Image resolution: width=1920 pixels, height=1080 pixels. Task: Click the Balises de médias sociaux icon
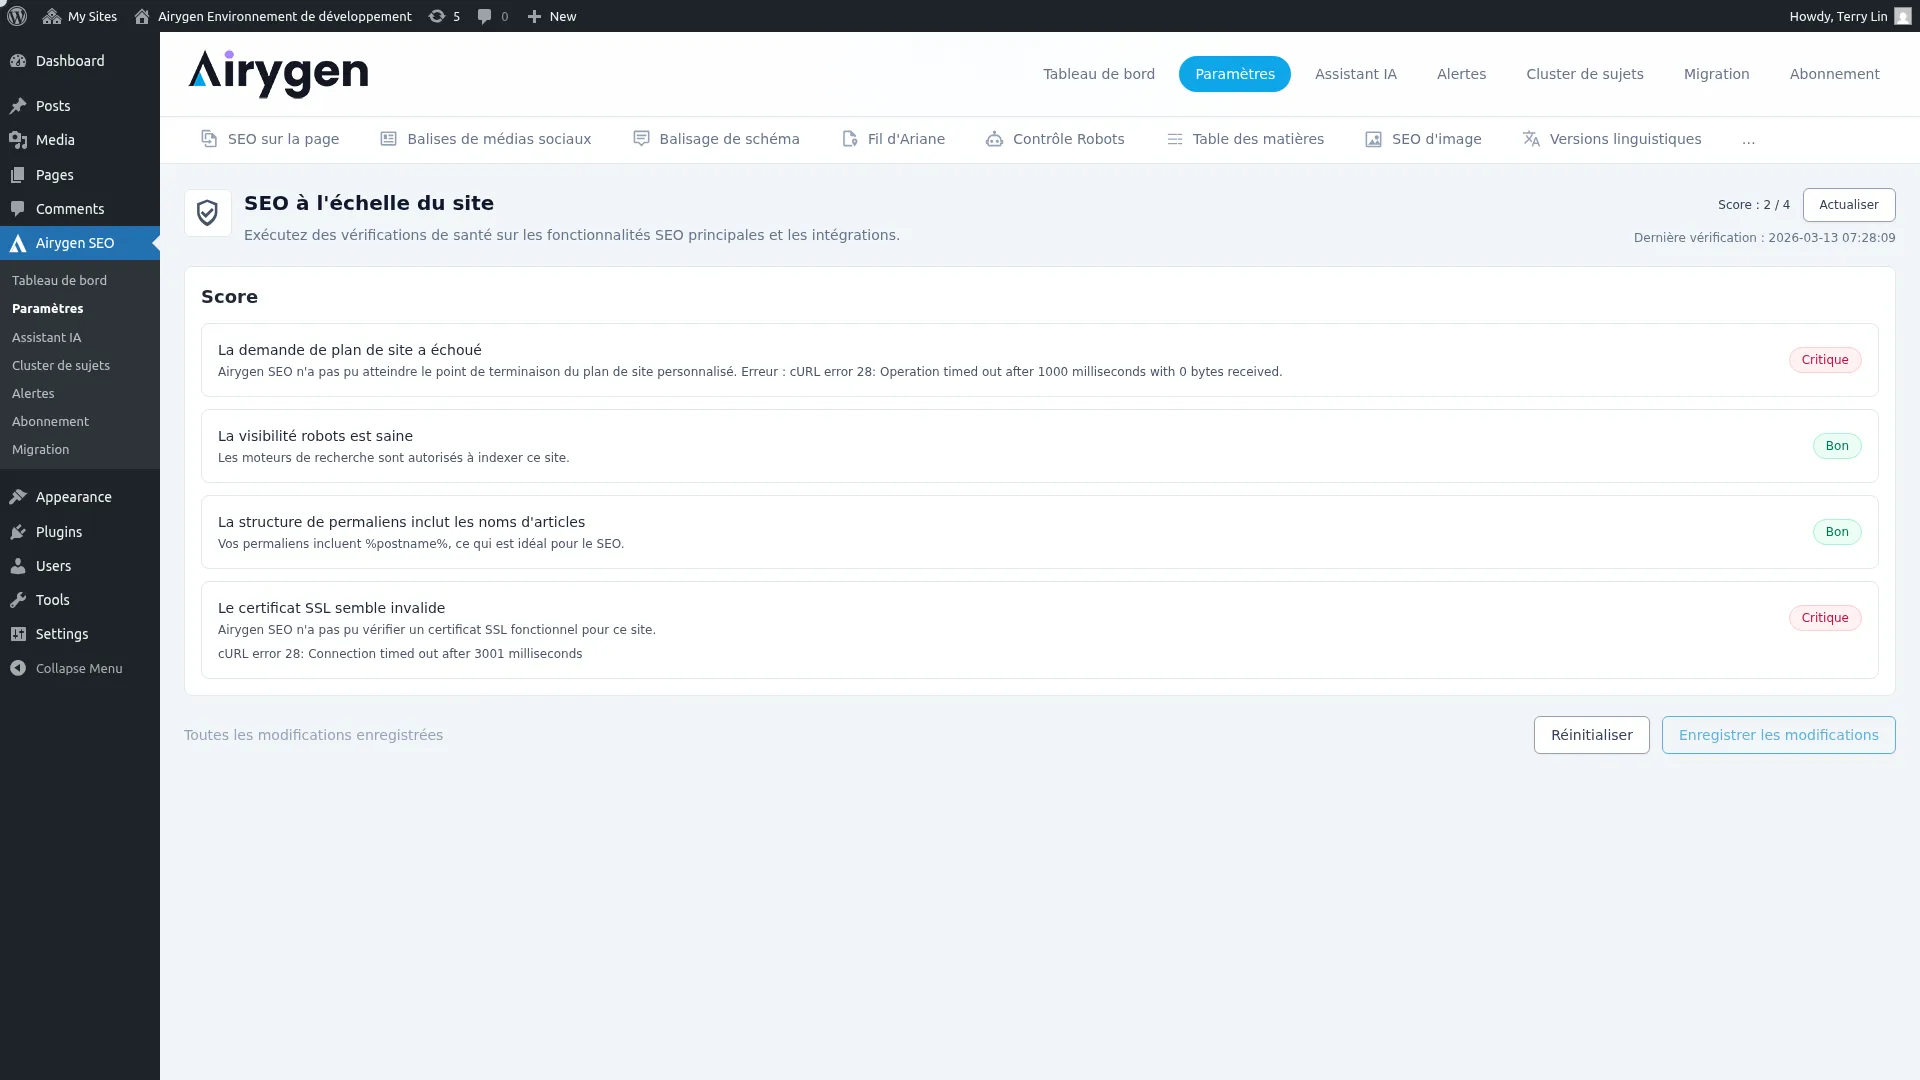389,139
